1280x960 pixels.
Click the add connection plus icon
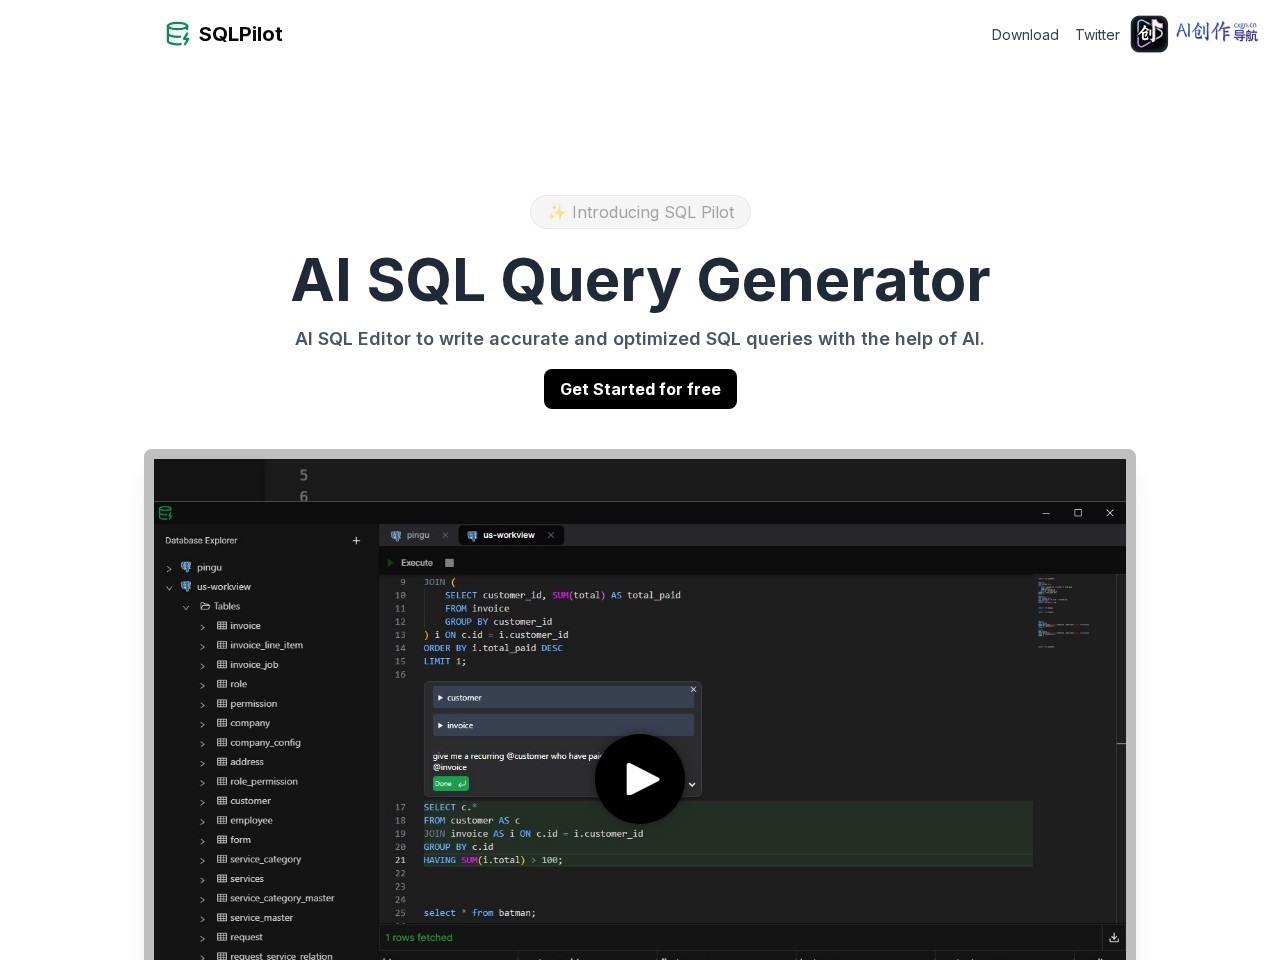click(x=356, y=541)
